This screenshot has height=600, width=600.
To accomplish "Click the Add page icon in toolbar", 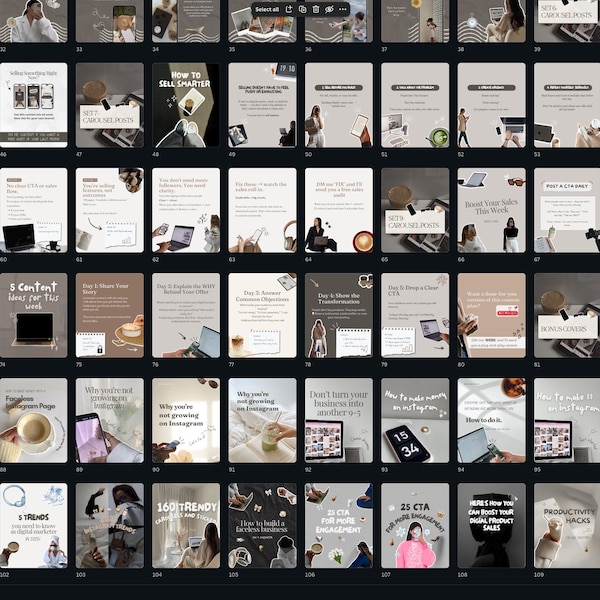I will pyautogui.click(x=289, y=9).
